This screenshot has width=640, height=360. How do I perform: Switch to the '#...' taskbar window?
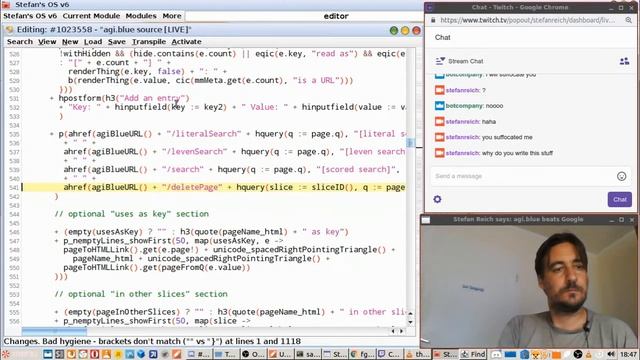coord(199,354)
